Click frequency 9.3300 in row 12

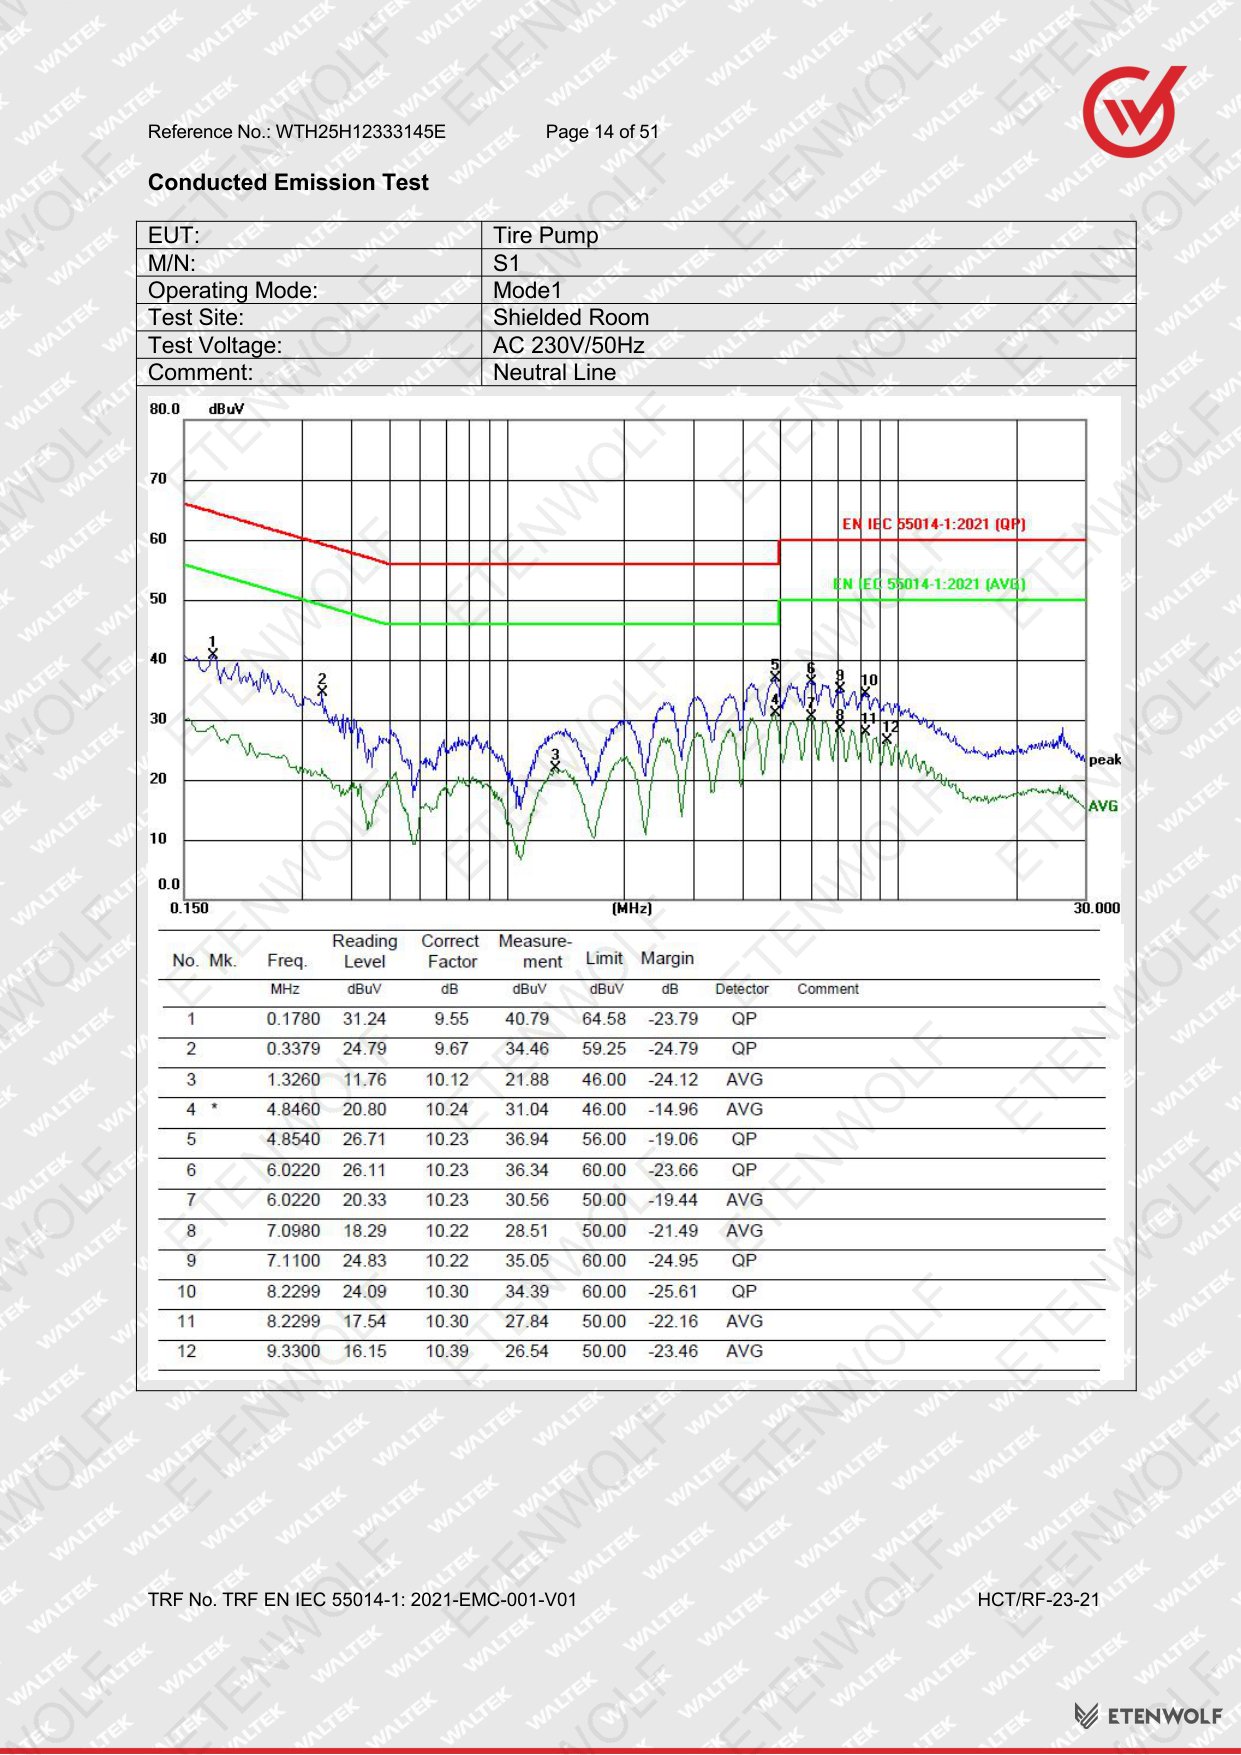point(293,1351)
